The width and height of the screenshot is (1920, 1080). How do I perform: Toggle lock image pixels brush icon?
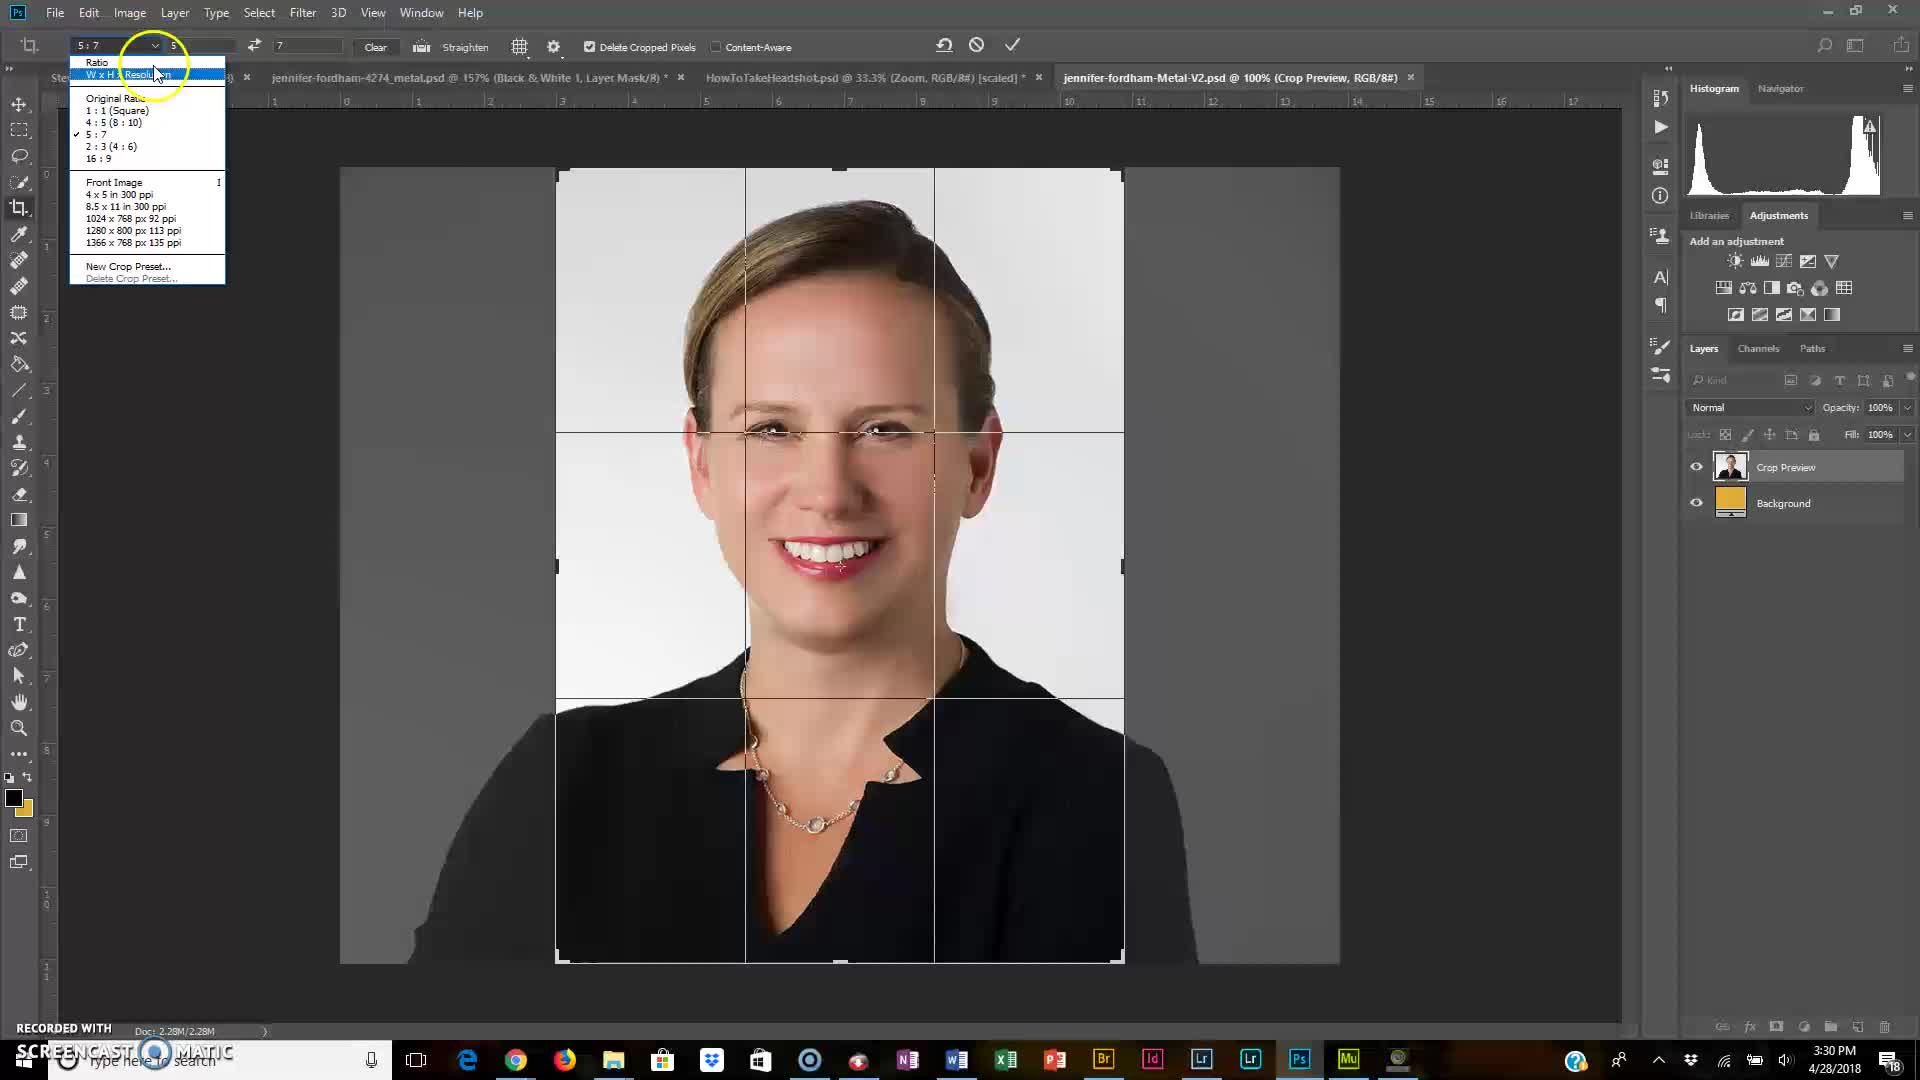[x=1747, y=435]
